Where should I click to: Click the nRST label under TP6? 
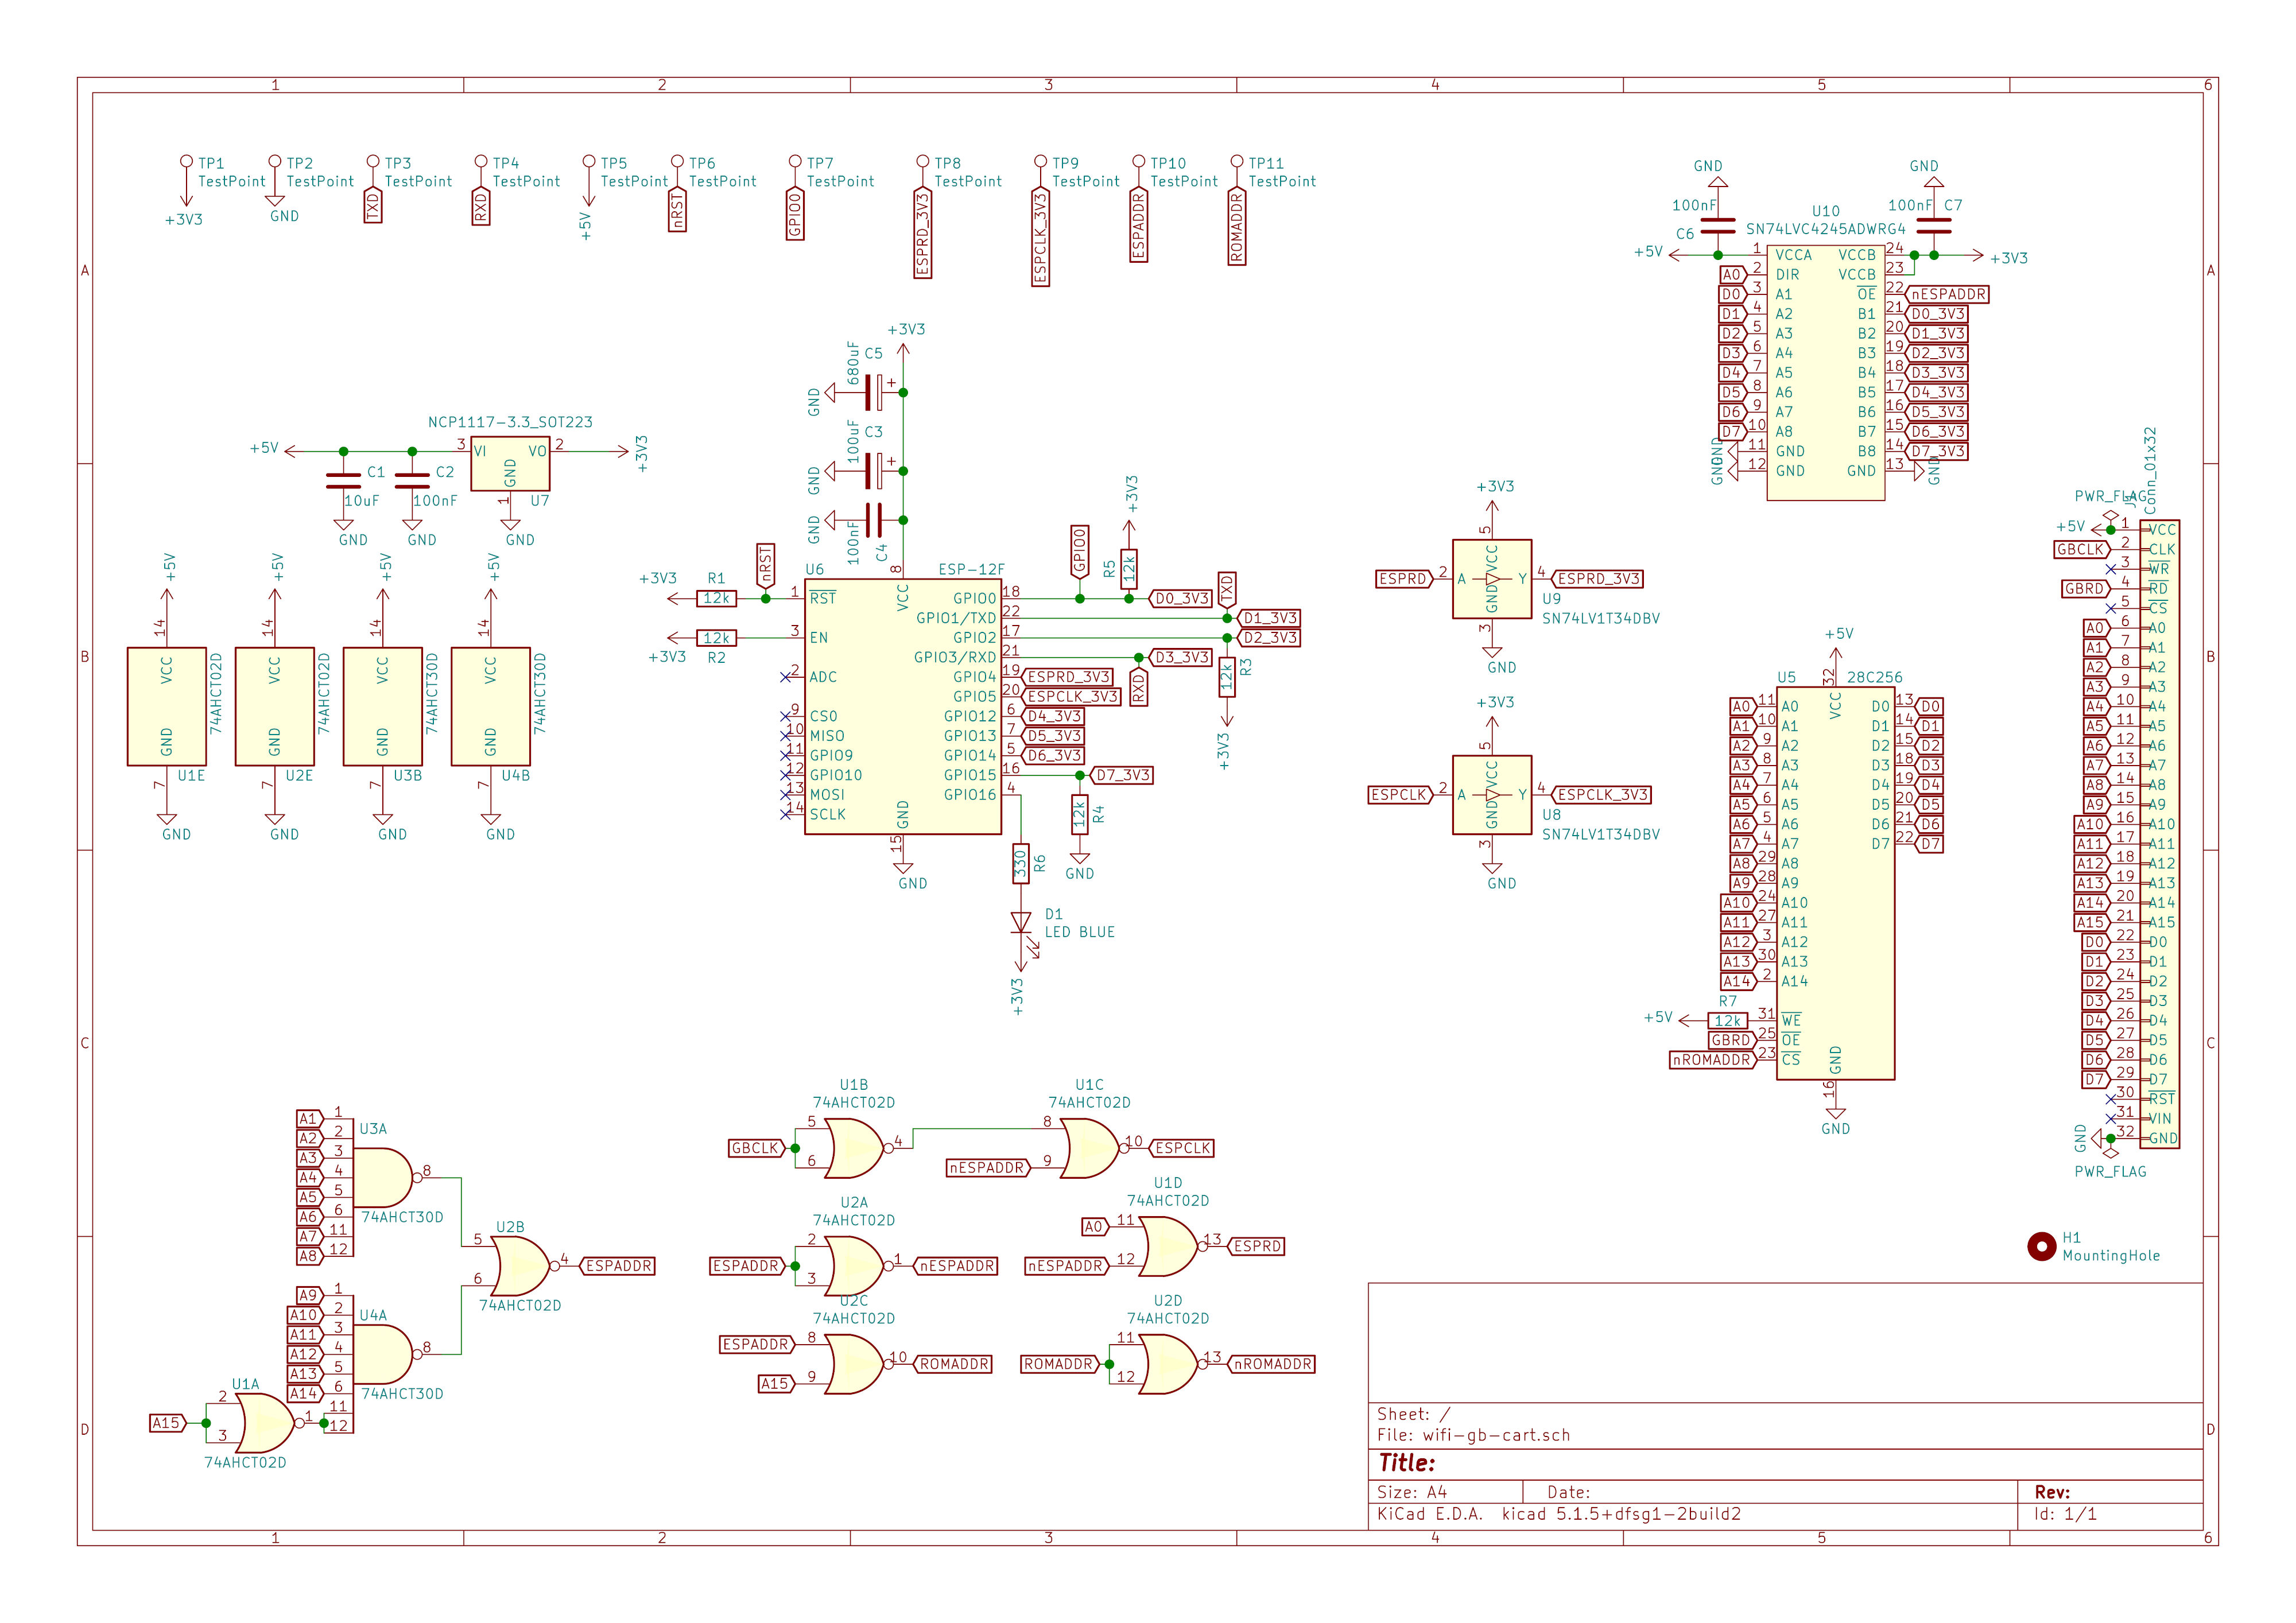pyautogui.click(x=677, y=210)
